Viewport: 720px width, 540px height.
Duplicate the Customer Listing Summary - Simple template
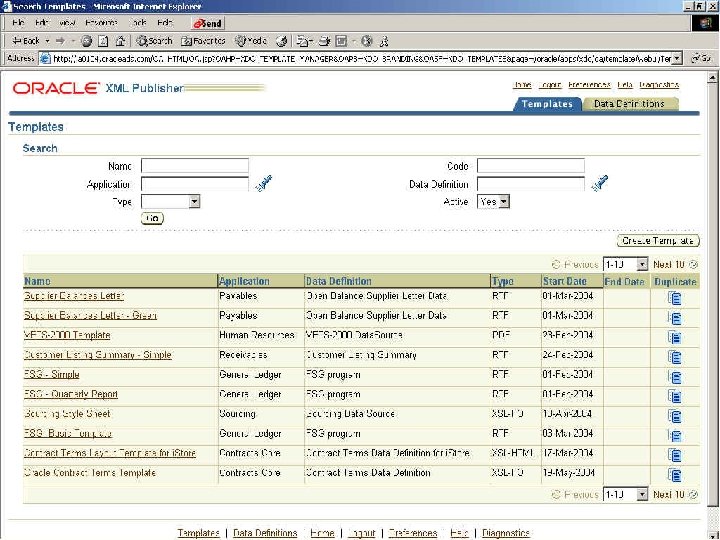coord(675,357)
